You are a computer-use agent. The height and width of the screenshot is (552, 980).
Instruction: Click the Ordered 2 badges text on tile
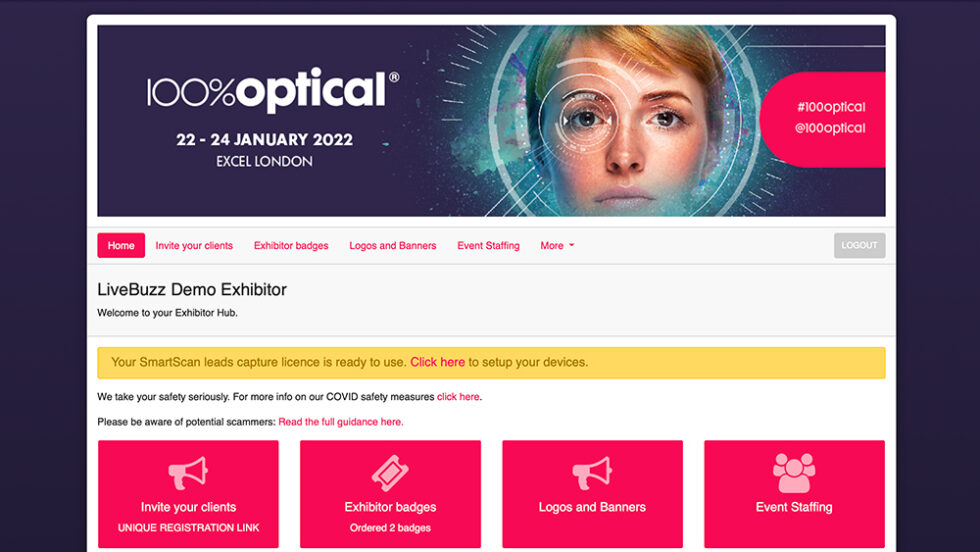click(390, 527)
